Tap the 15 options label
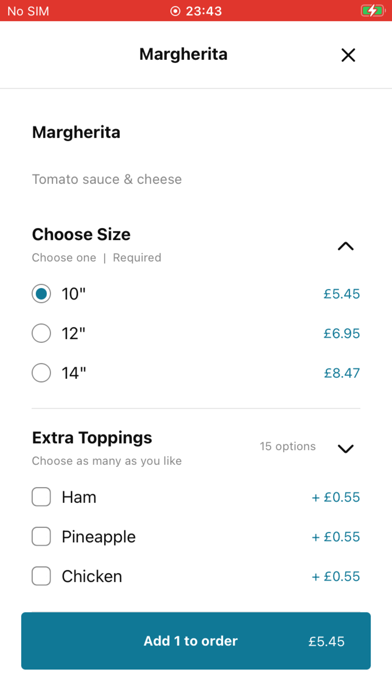 (x=288, y=446)
